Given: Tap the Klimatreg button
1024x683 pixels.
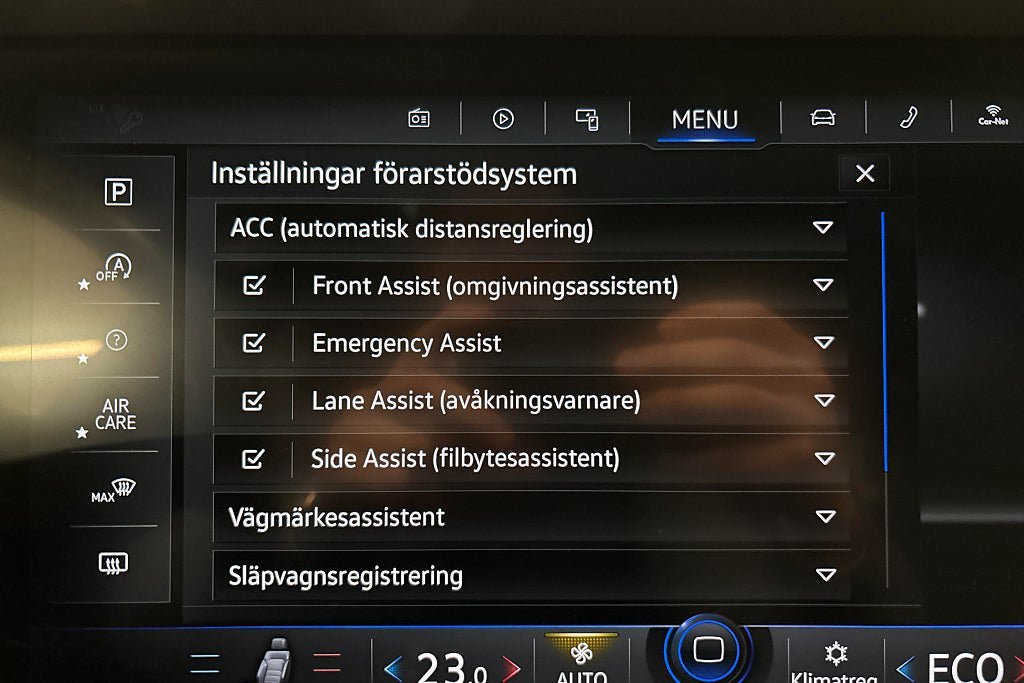Looking at the screenshot, I should pyautogui.click(x=834, y=661).
